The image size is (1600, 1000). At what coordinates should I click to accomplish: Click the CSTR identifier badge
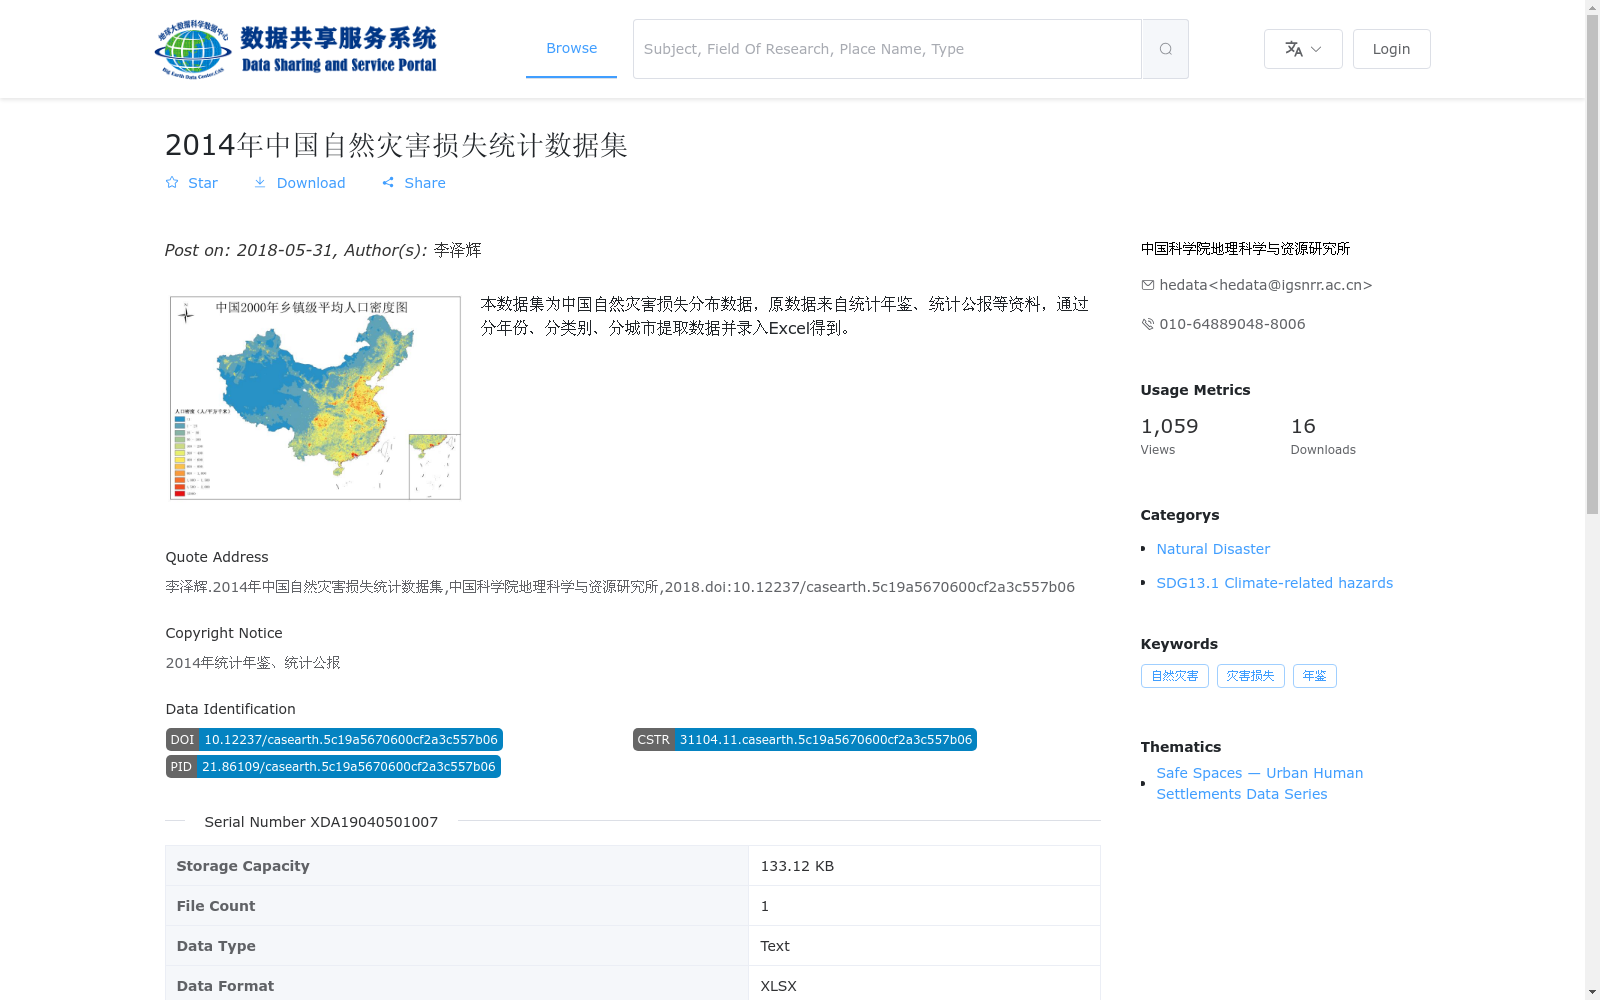click(x=805, y=740)
